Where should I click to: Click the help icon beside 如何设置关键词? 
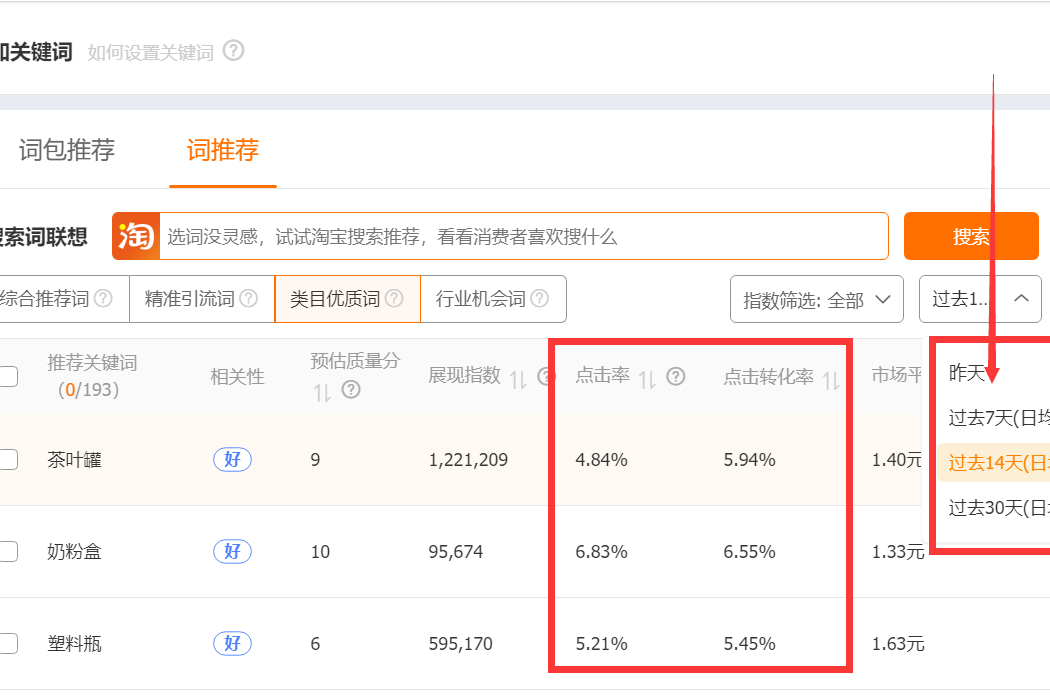[x=234, y=51]
